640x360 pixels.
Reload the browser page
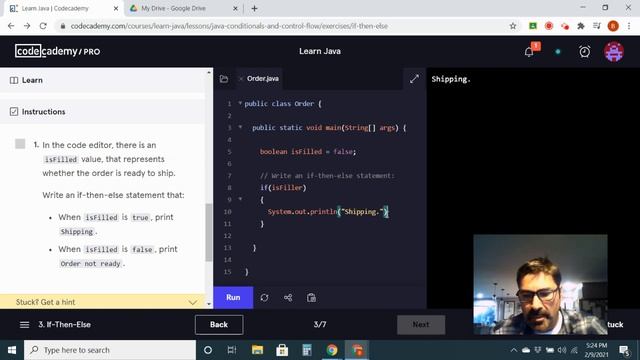[43, 26]
